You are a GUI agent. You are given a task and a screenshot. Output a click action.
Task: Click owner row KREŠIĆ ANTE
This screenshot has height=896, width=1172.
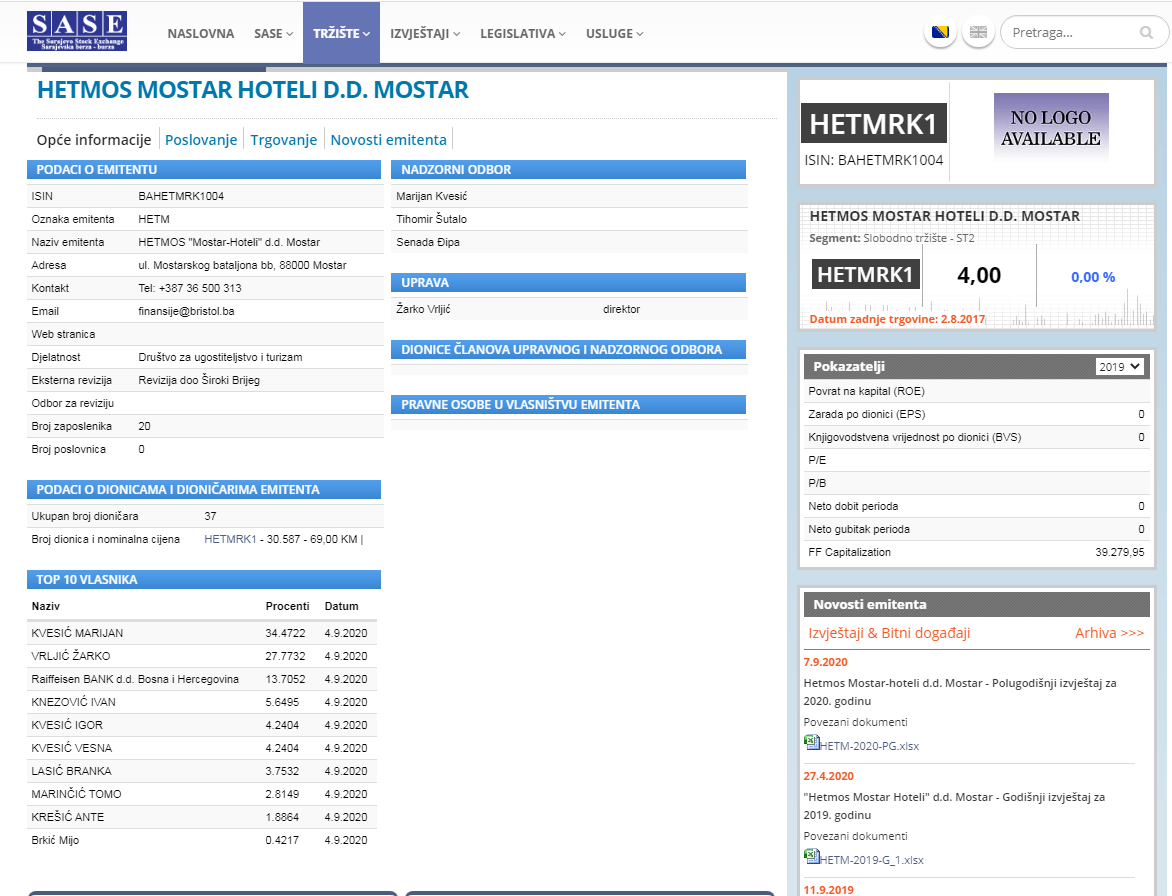tap(202, 818)
